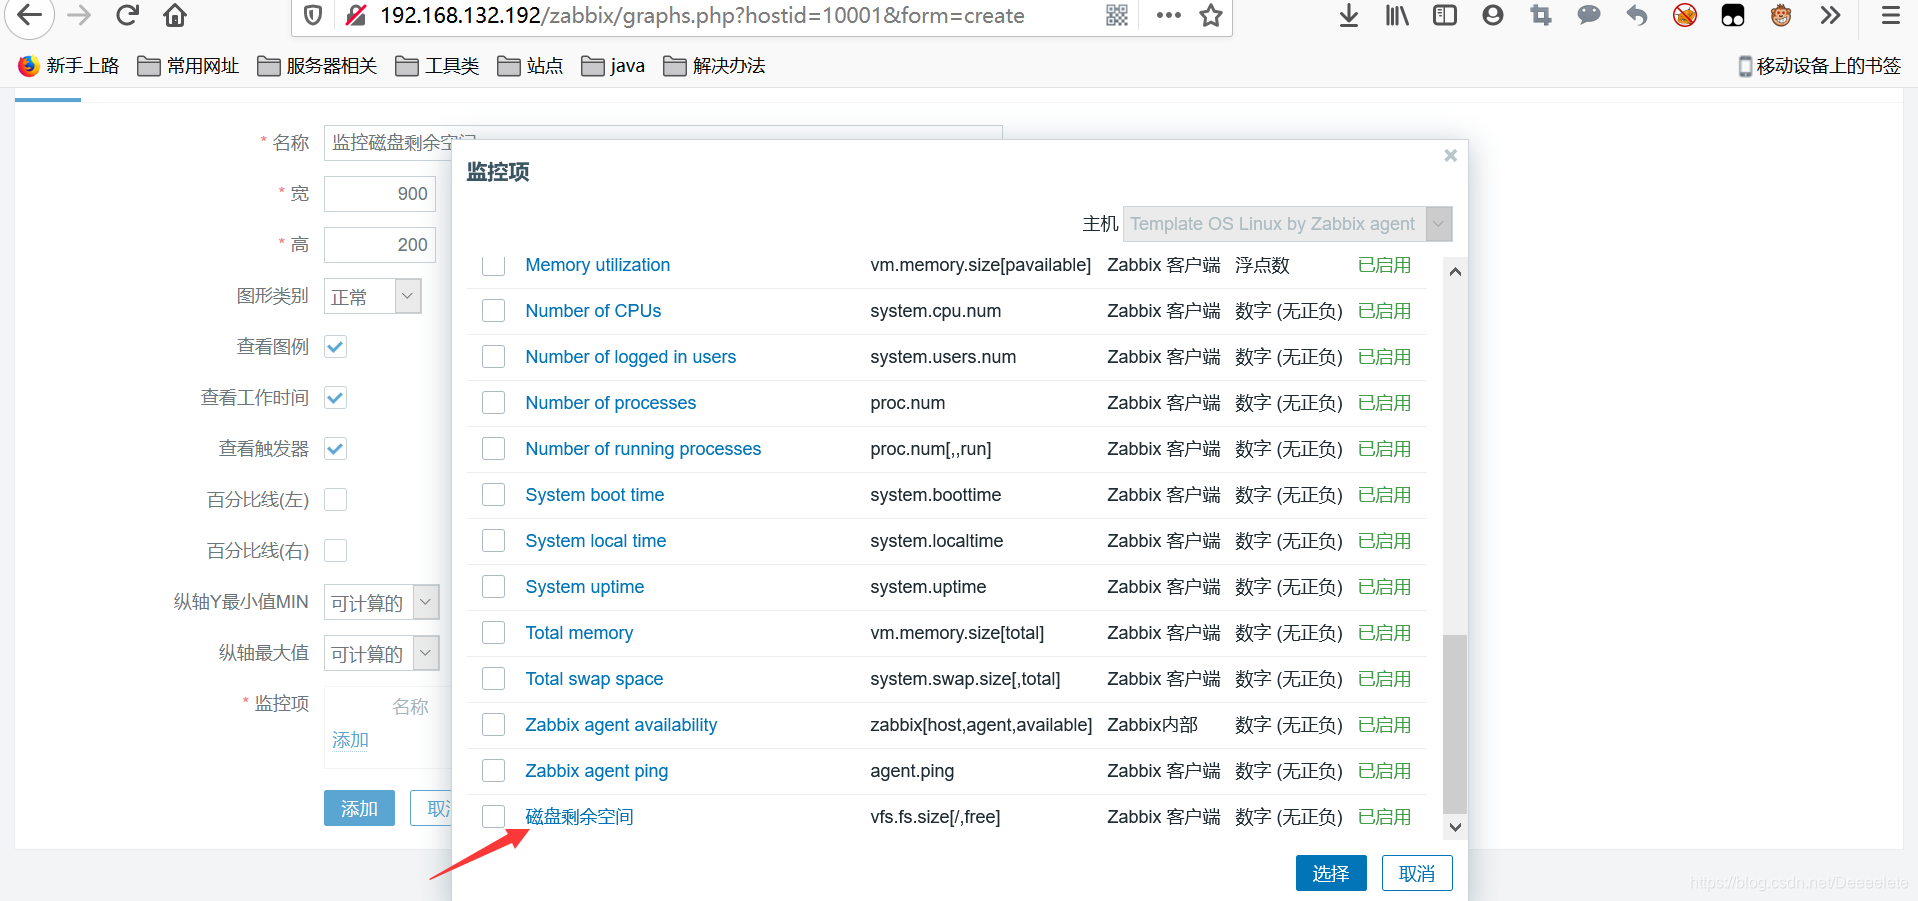Open the 常用网址 bookmark folder
This screenshot has width=1918, height=901.
[188, 66]
